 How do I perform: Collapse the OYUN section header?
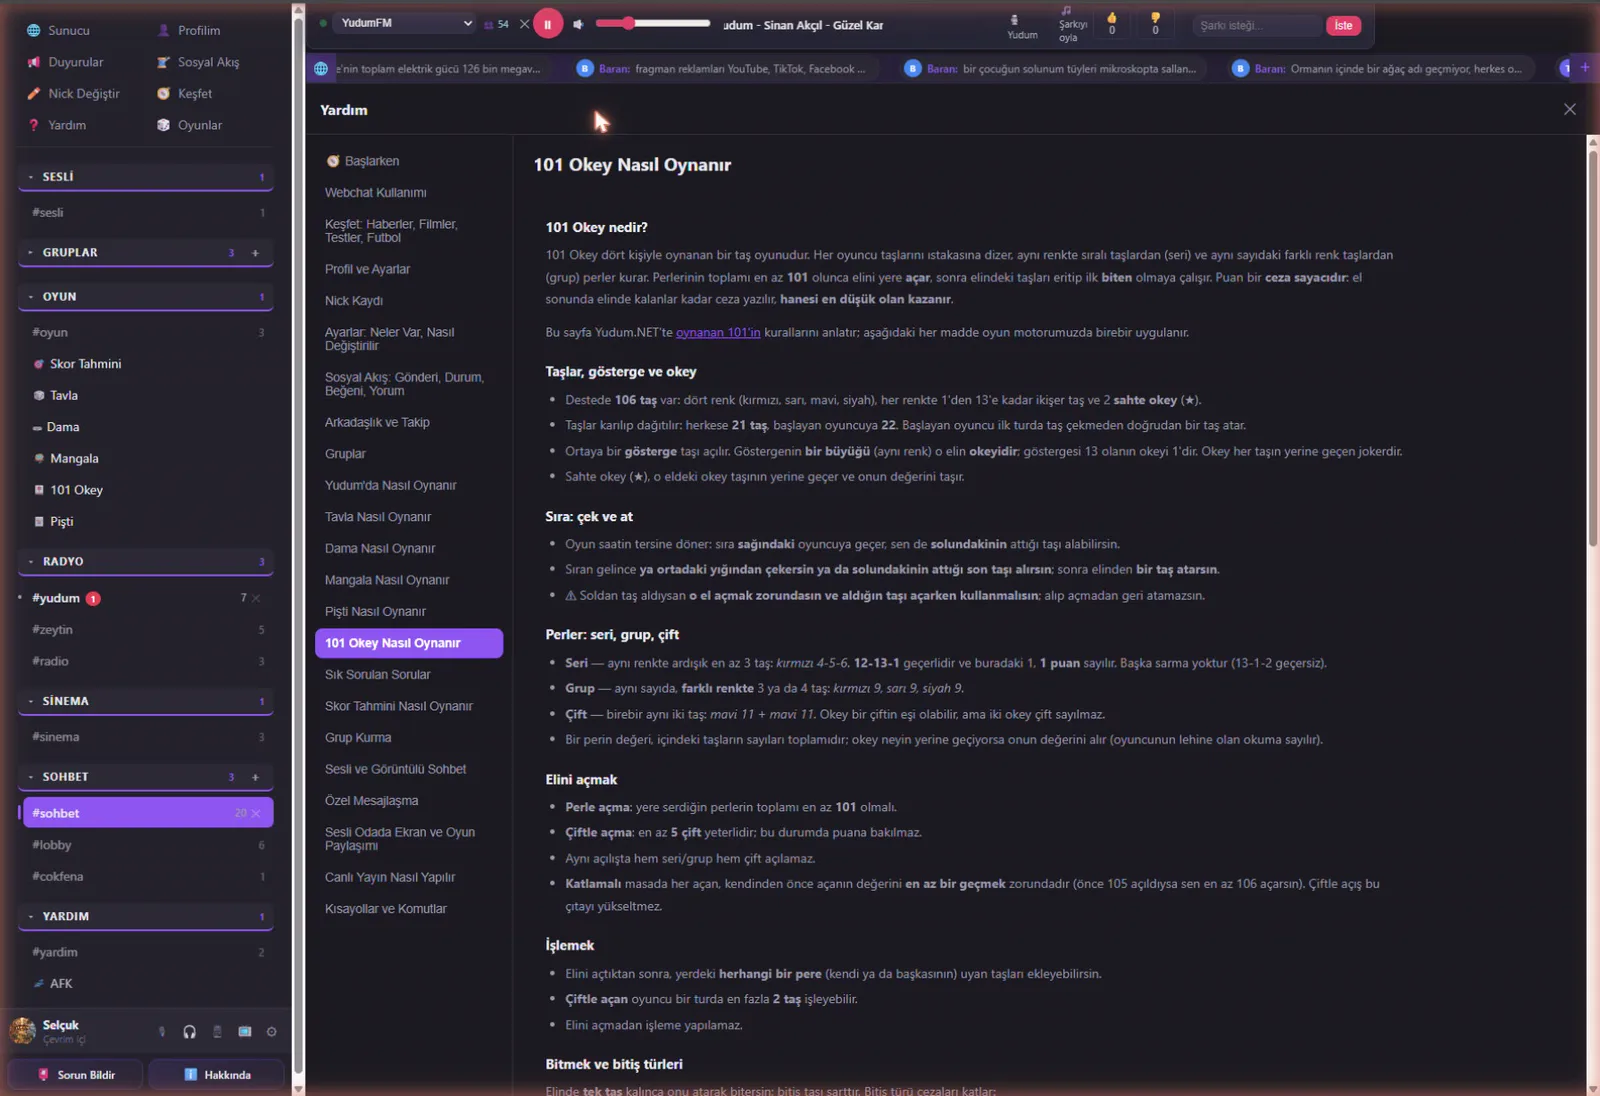(146, 297)
